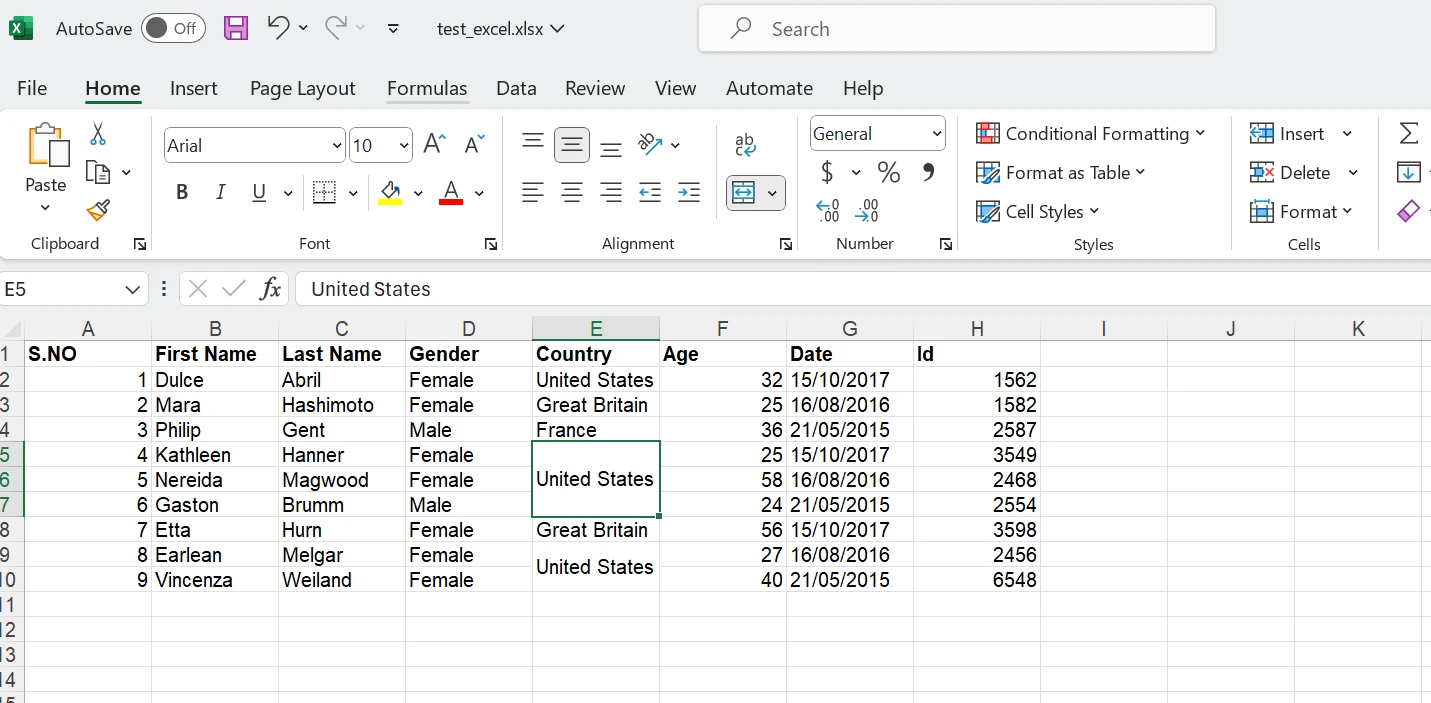Switch to the Formulas tab
The image size is (1431, 703).
(x=427, y=88)
